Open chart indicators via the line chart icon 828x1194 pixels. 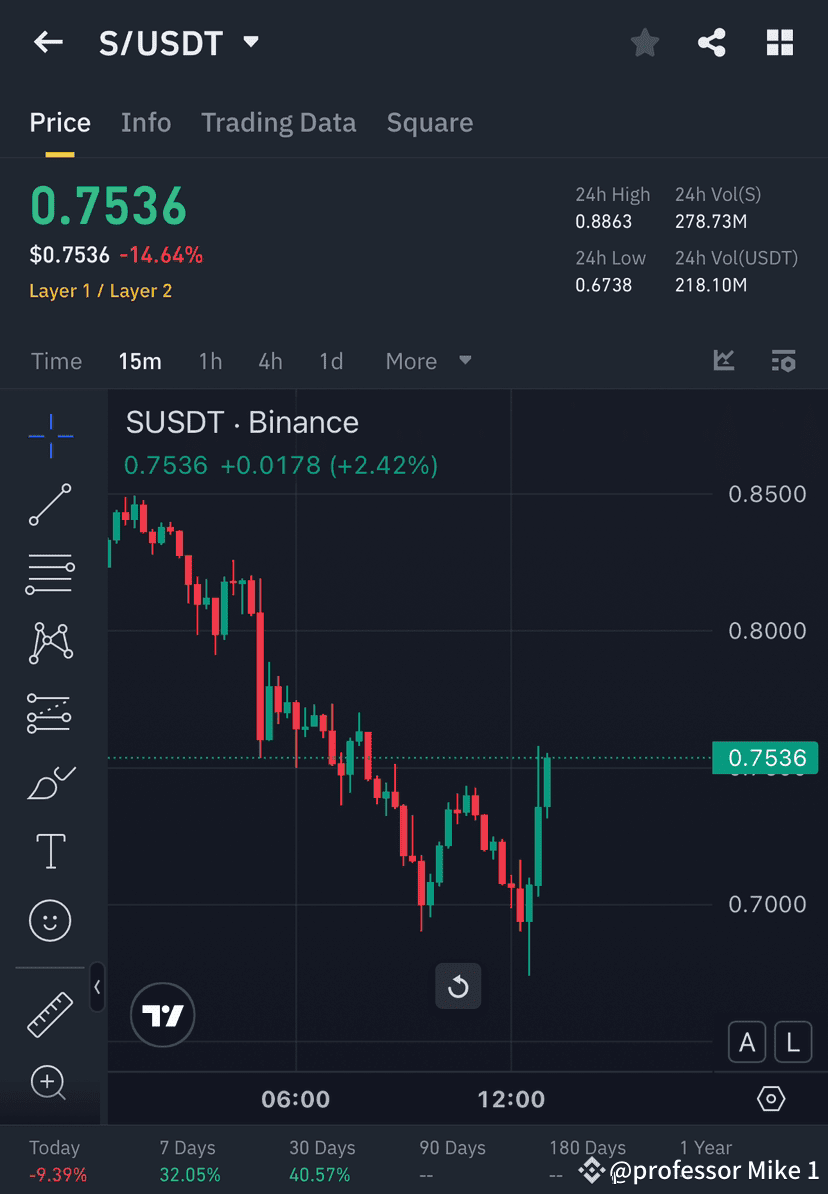(x=723, y=361)
